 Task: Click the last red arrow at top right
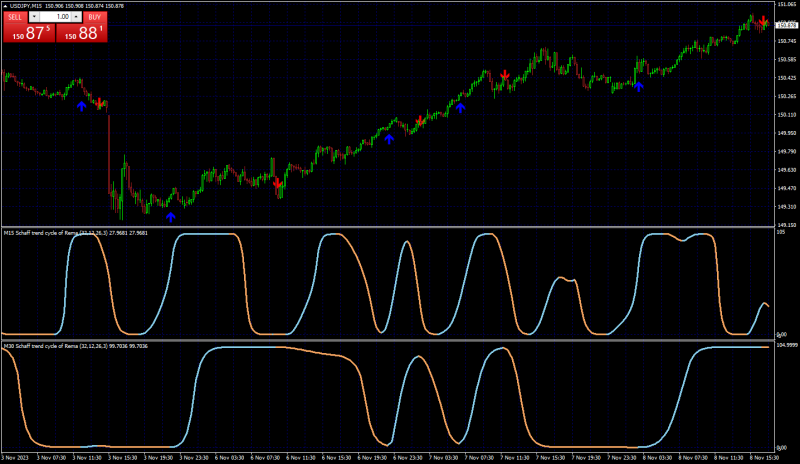click(763, 21)
